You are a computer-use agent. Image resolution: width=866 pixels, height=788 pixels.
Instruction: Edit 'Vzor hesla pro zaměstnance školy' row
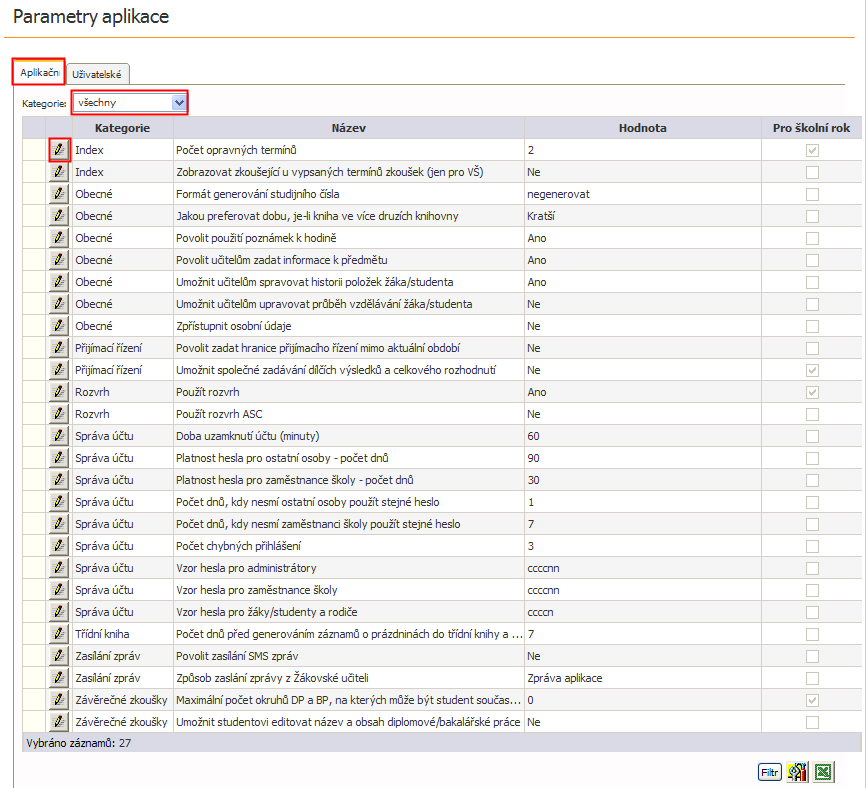click(x=59, y=590)
